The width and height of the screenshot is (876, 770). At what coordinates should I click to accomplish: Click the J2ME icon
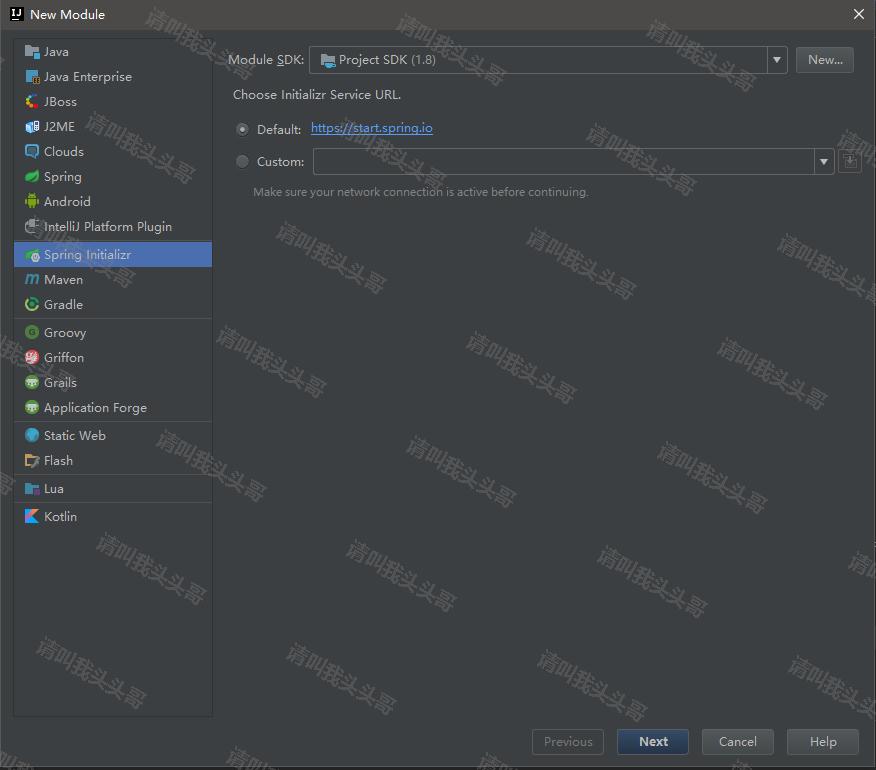tap(32, 127)
